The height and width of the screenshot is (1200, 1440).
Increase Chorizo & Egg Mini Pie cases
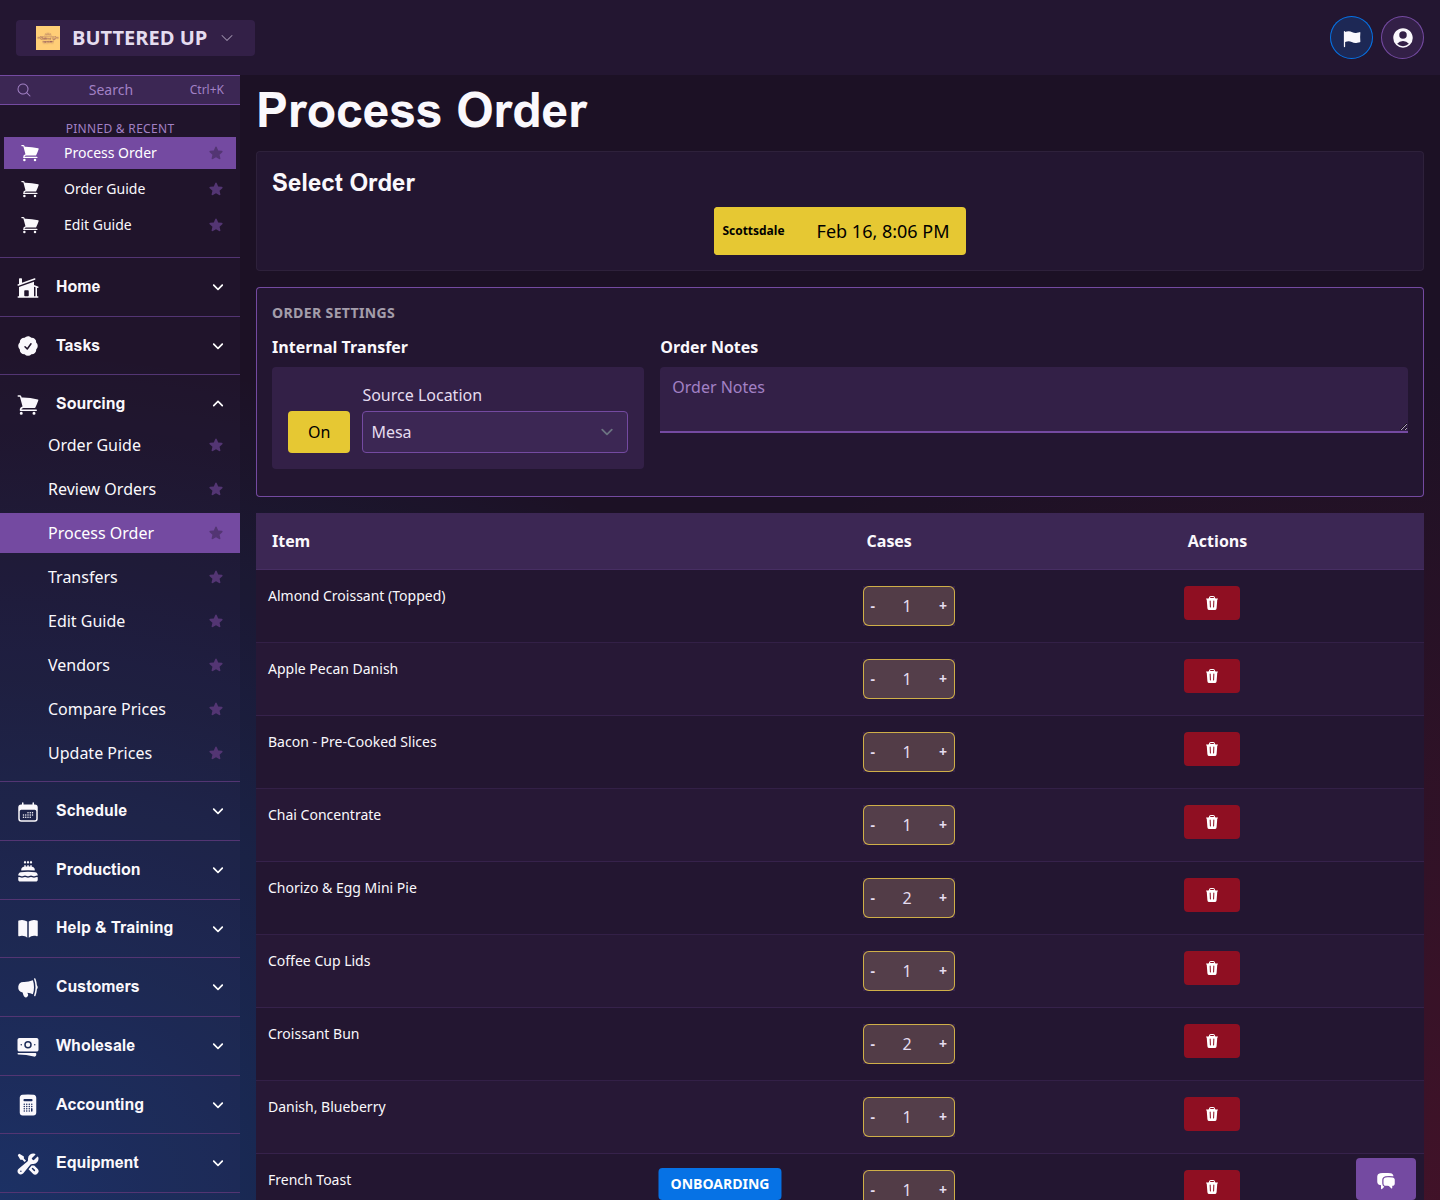coord(941,897)
